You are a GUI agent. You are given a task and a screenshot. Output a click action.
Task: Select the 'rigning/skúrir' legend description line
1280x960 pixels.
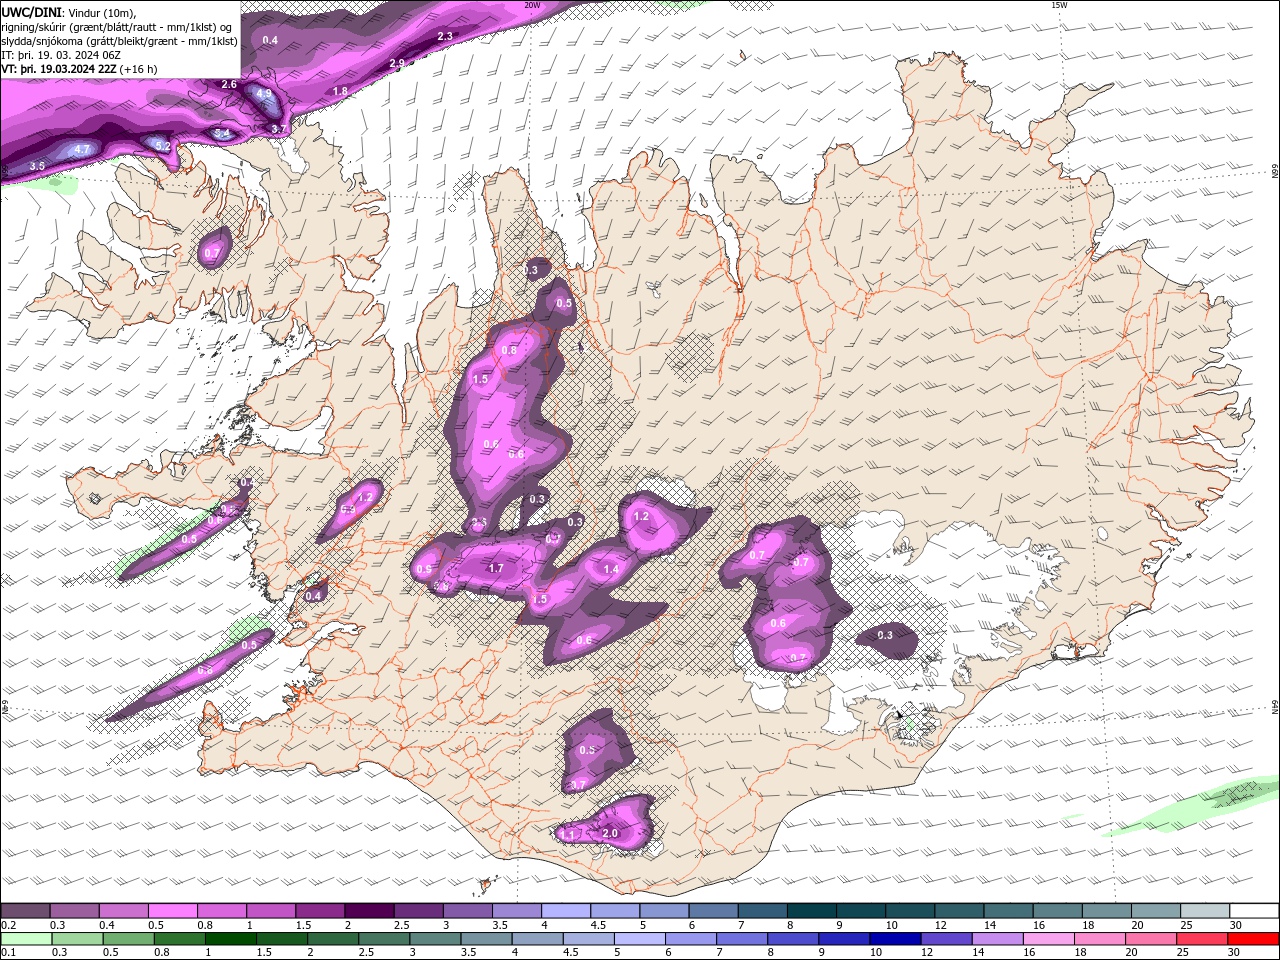point(117,26)
